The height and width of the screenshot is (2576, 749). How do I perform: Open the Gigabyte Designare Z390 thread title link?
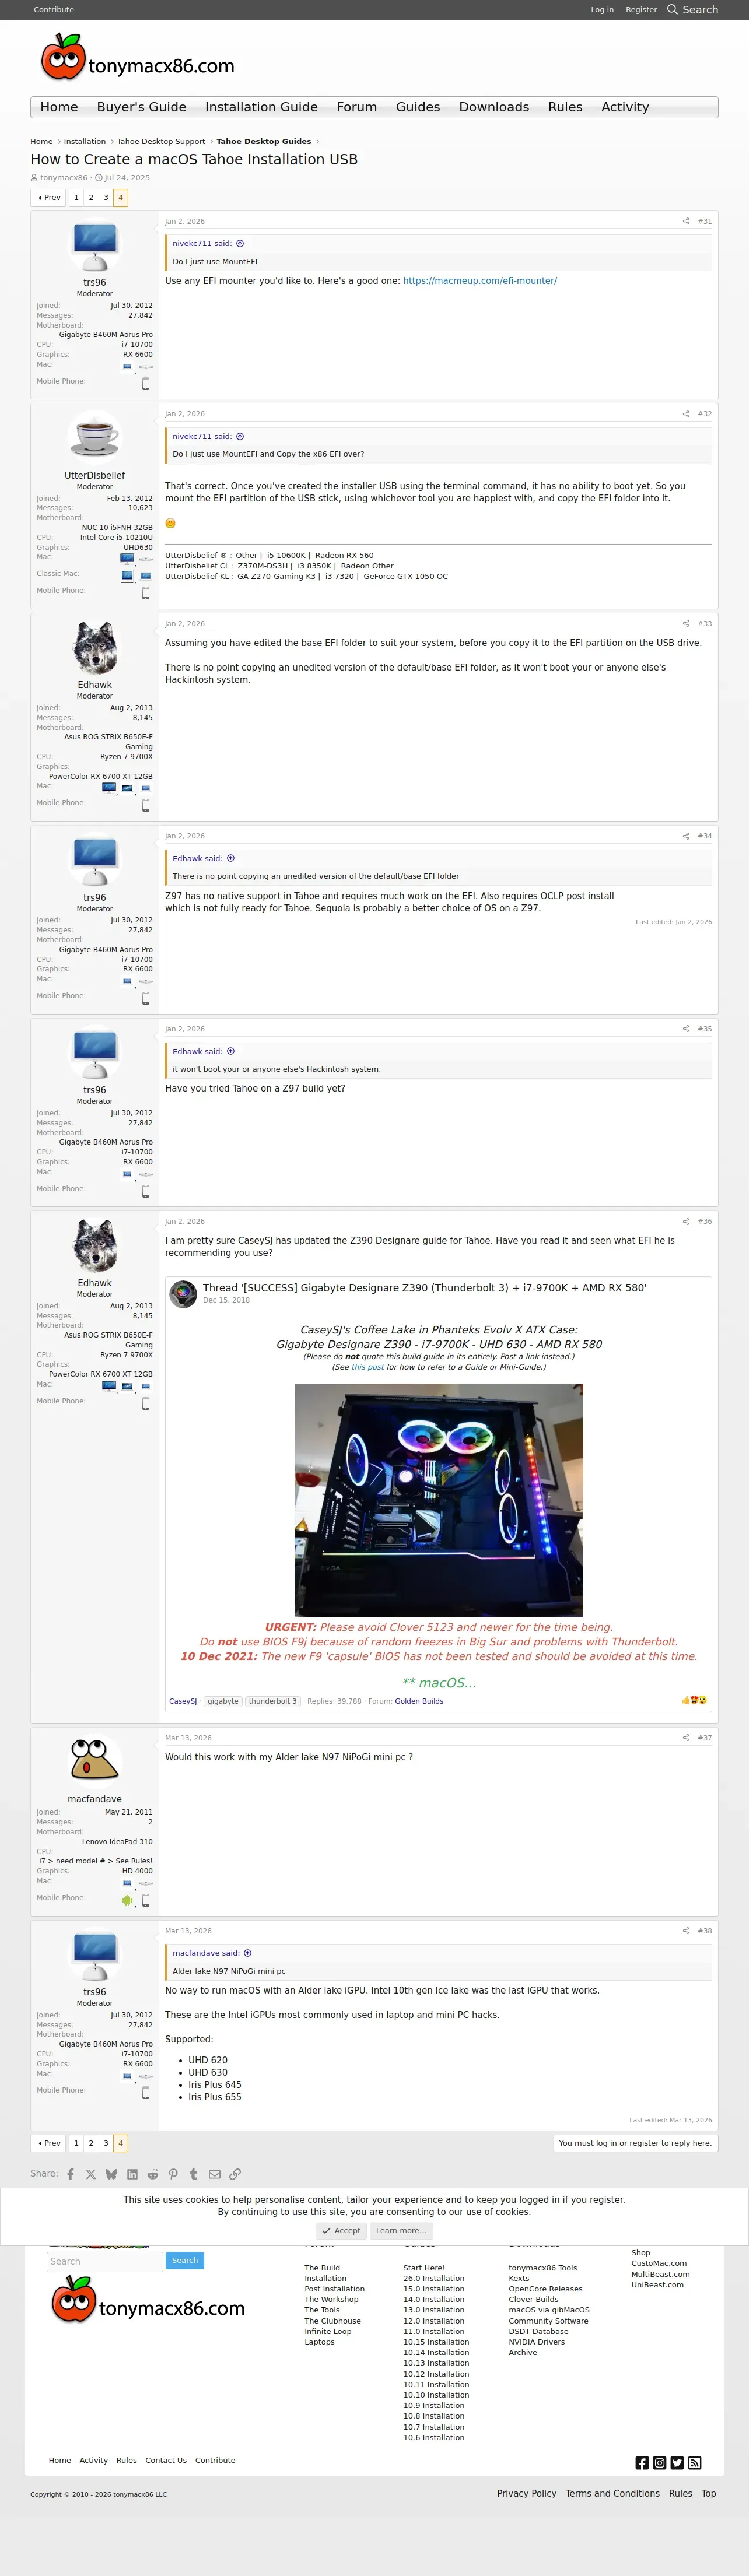pos(424,1288)
